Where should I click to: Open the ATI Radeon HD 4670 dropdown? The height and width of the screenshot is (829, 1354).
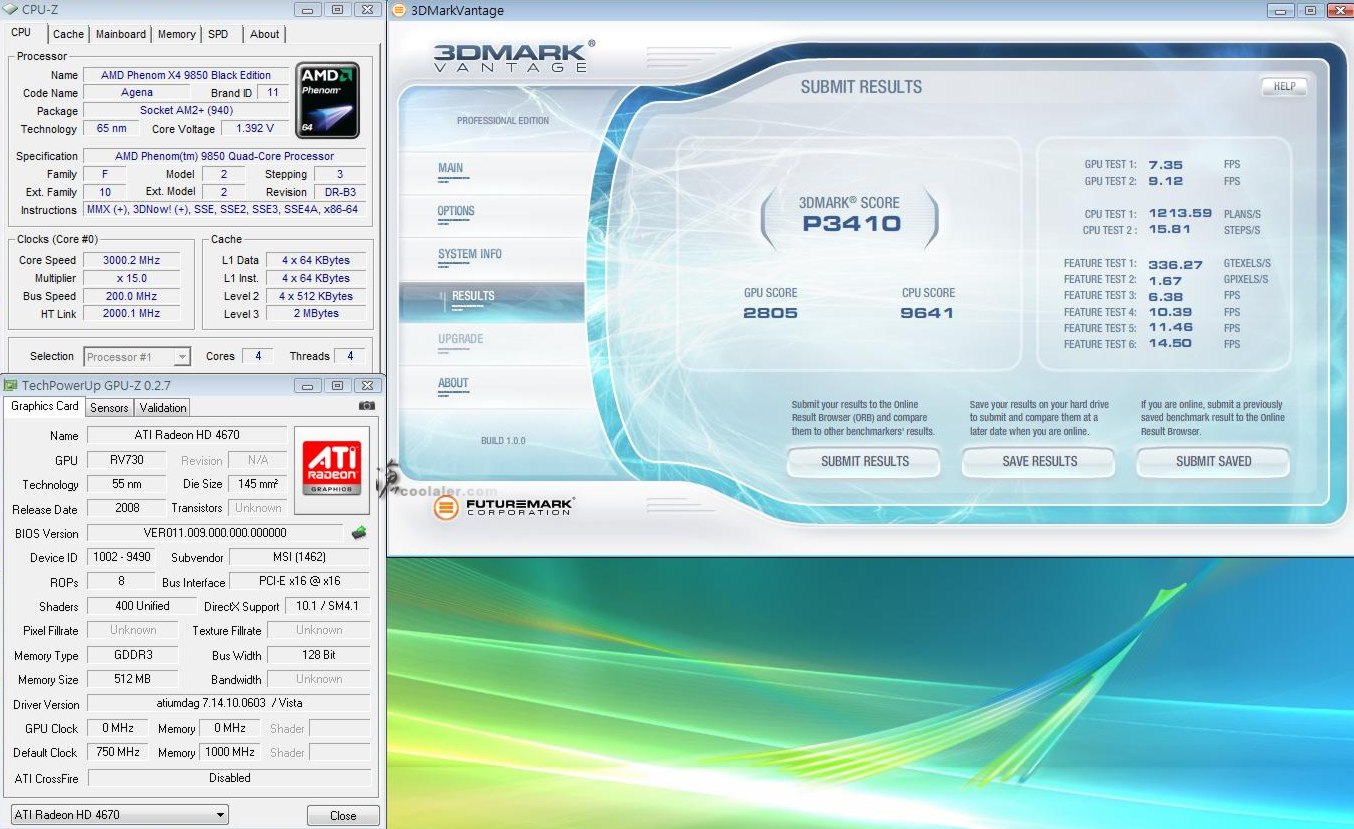(119, 815)
